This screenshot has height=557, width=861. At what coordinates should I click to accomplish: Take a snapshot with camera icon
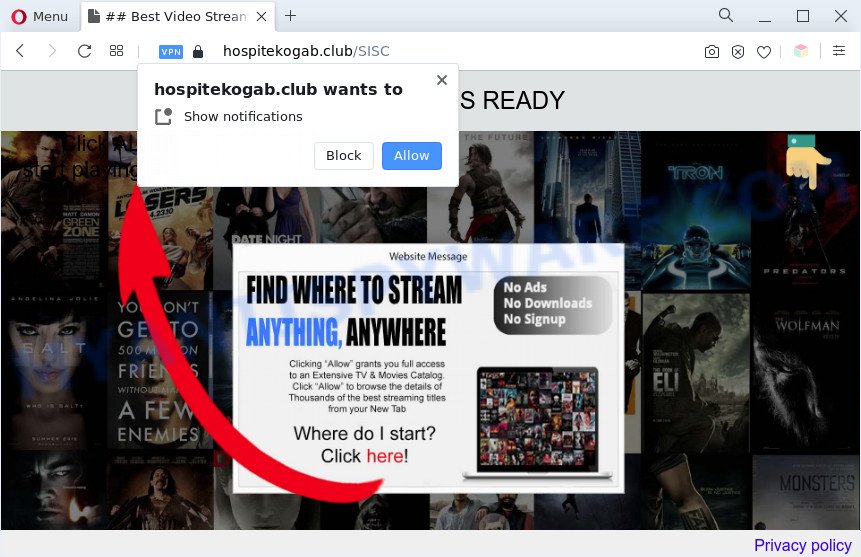pos(712,52)
